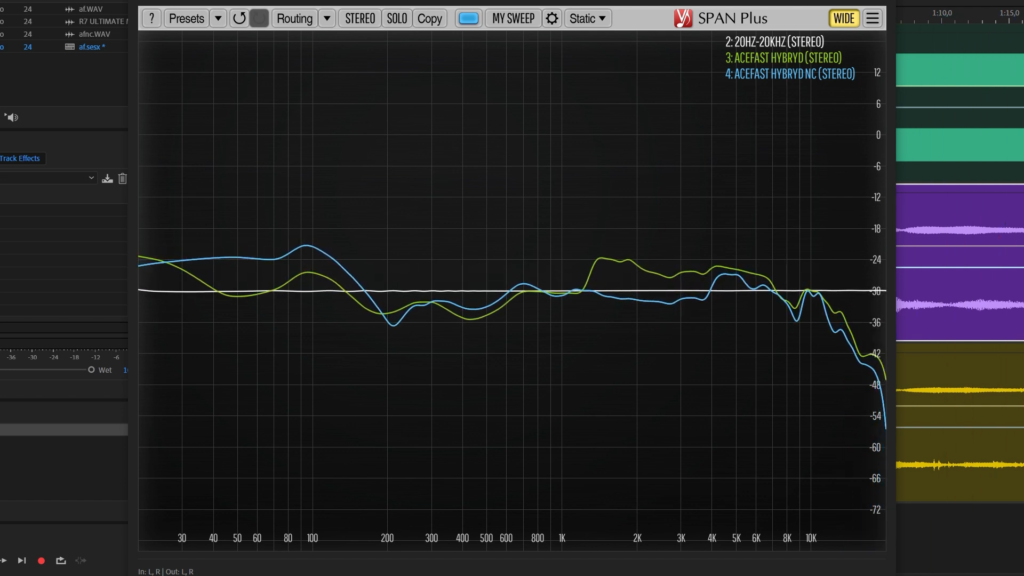Viewport: 1024px width, 576px height.
Task: Click the 1:10,0 timeline ruler mark
Action: 942,13
